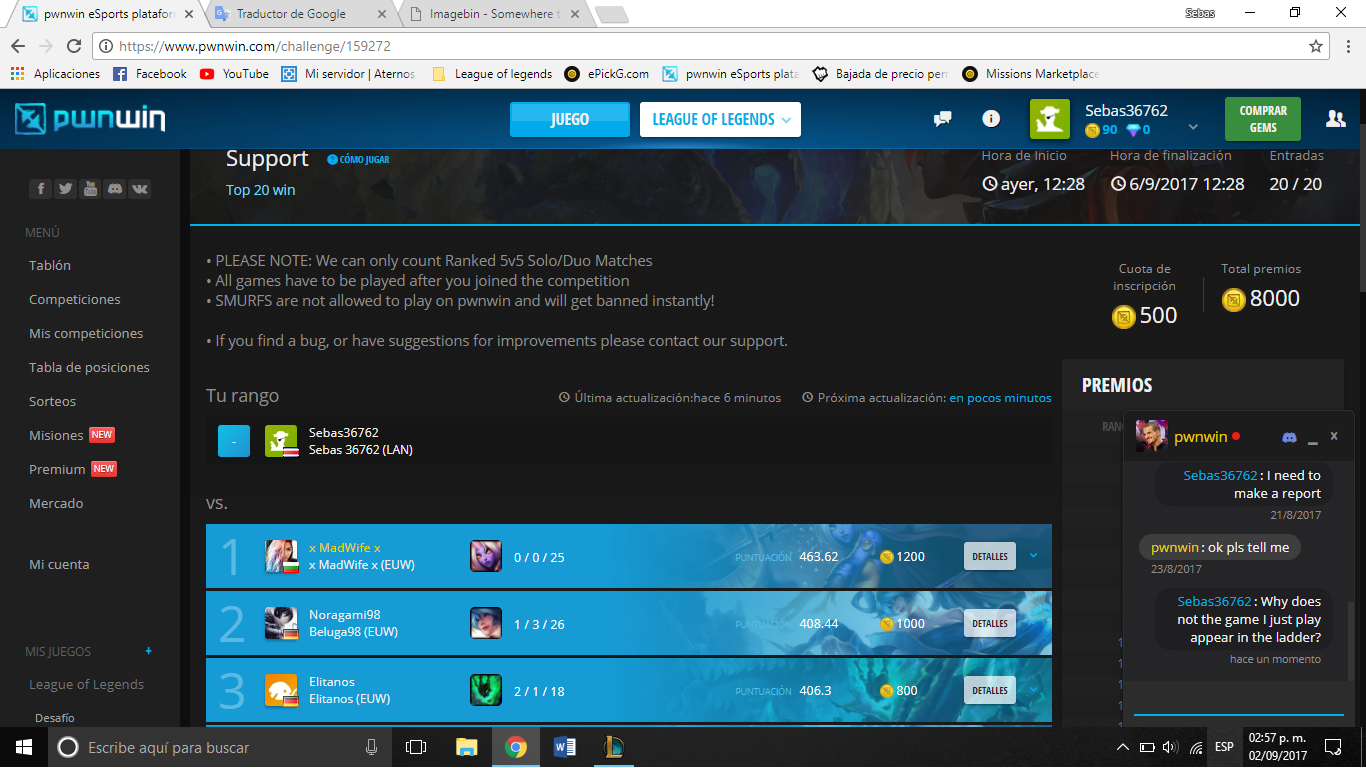Open the info icon in header

[x=991, y=119]
